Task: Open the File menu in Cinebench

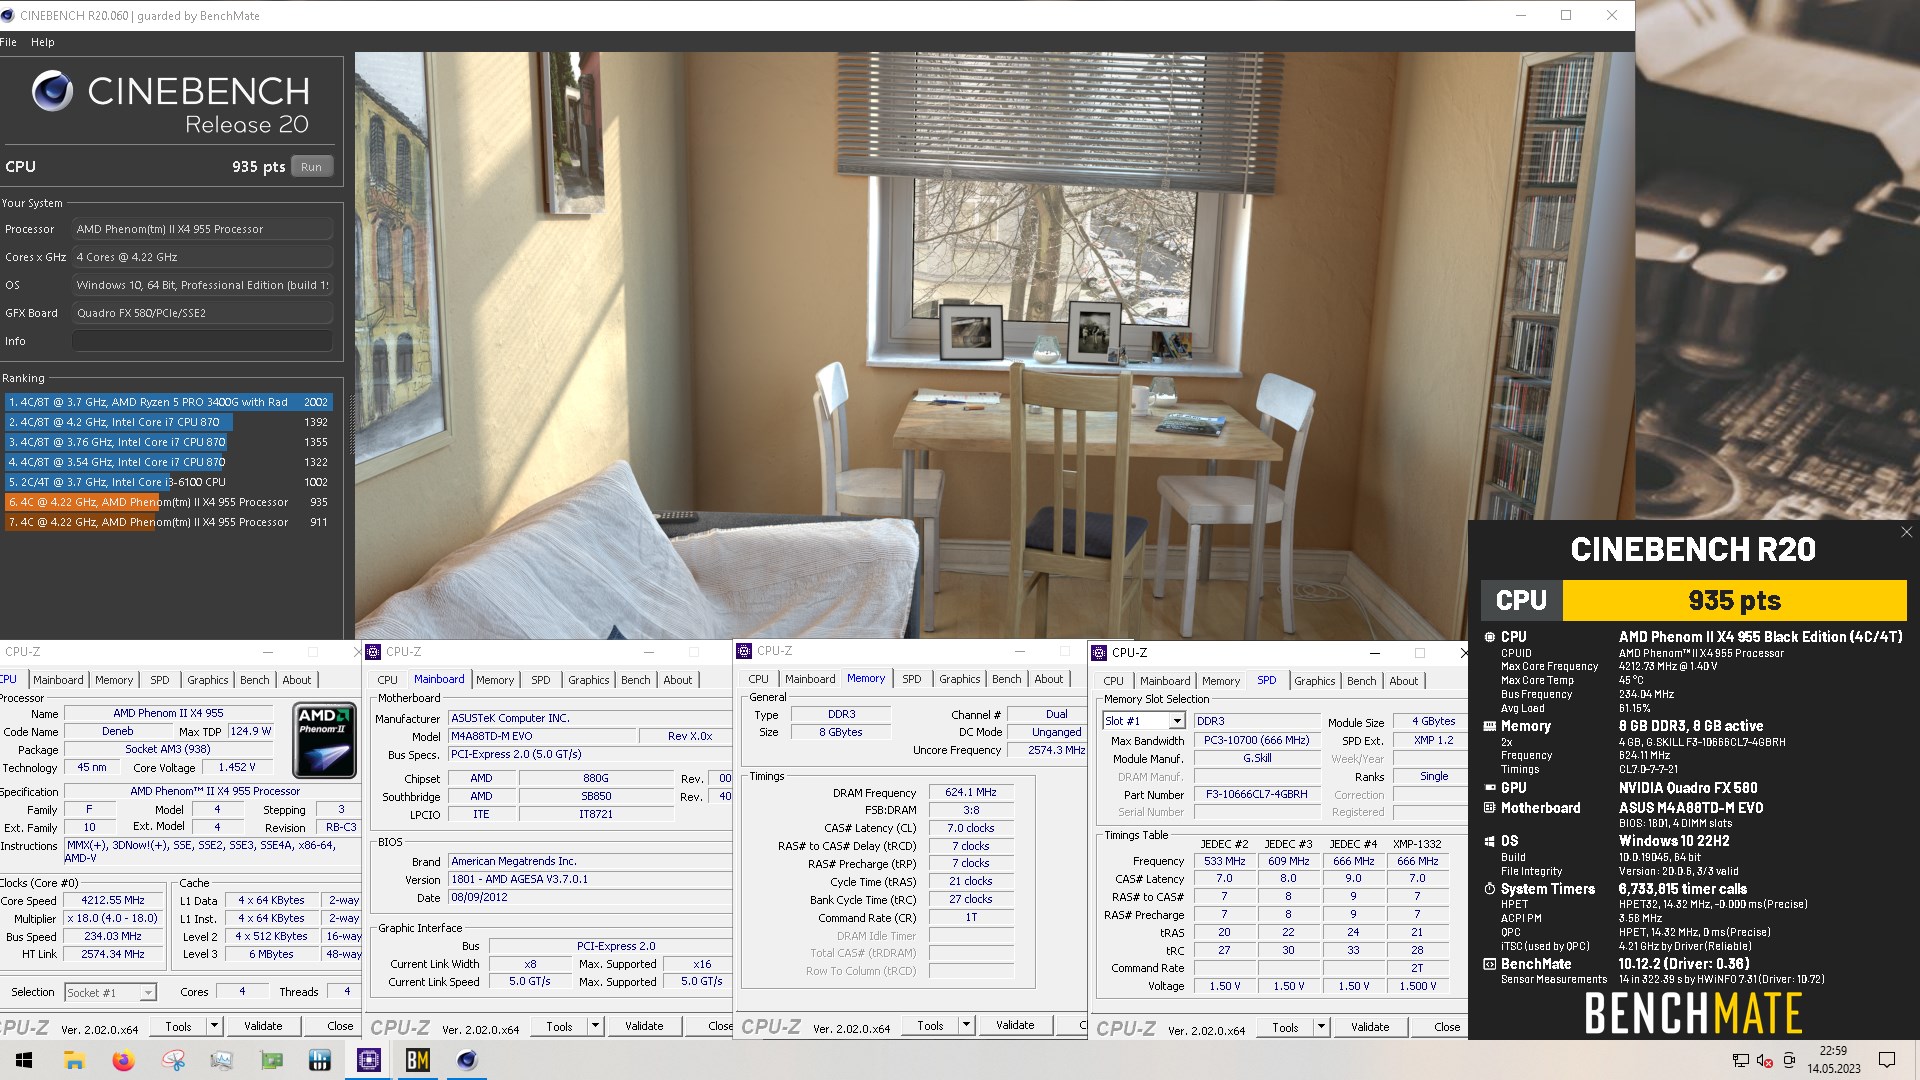Action: pos(8,42)
